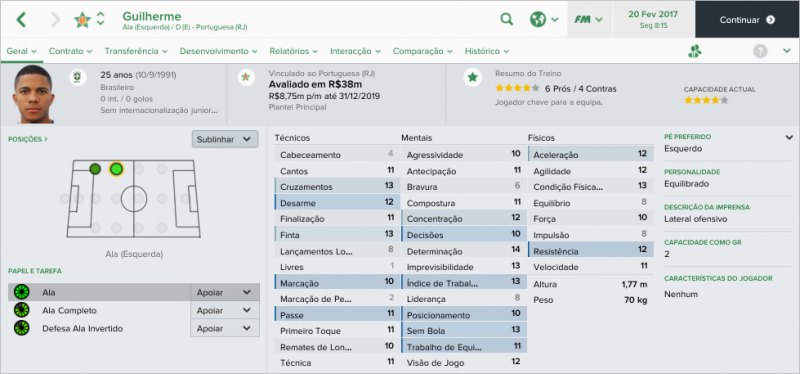The width and height of the screenshot is (800, 374).
Task: Click the Continuar button
Action: 747,19
